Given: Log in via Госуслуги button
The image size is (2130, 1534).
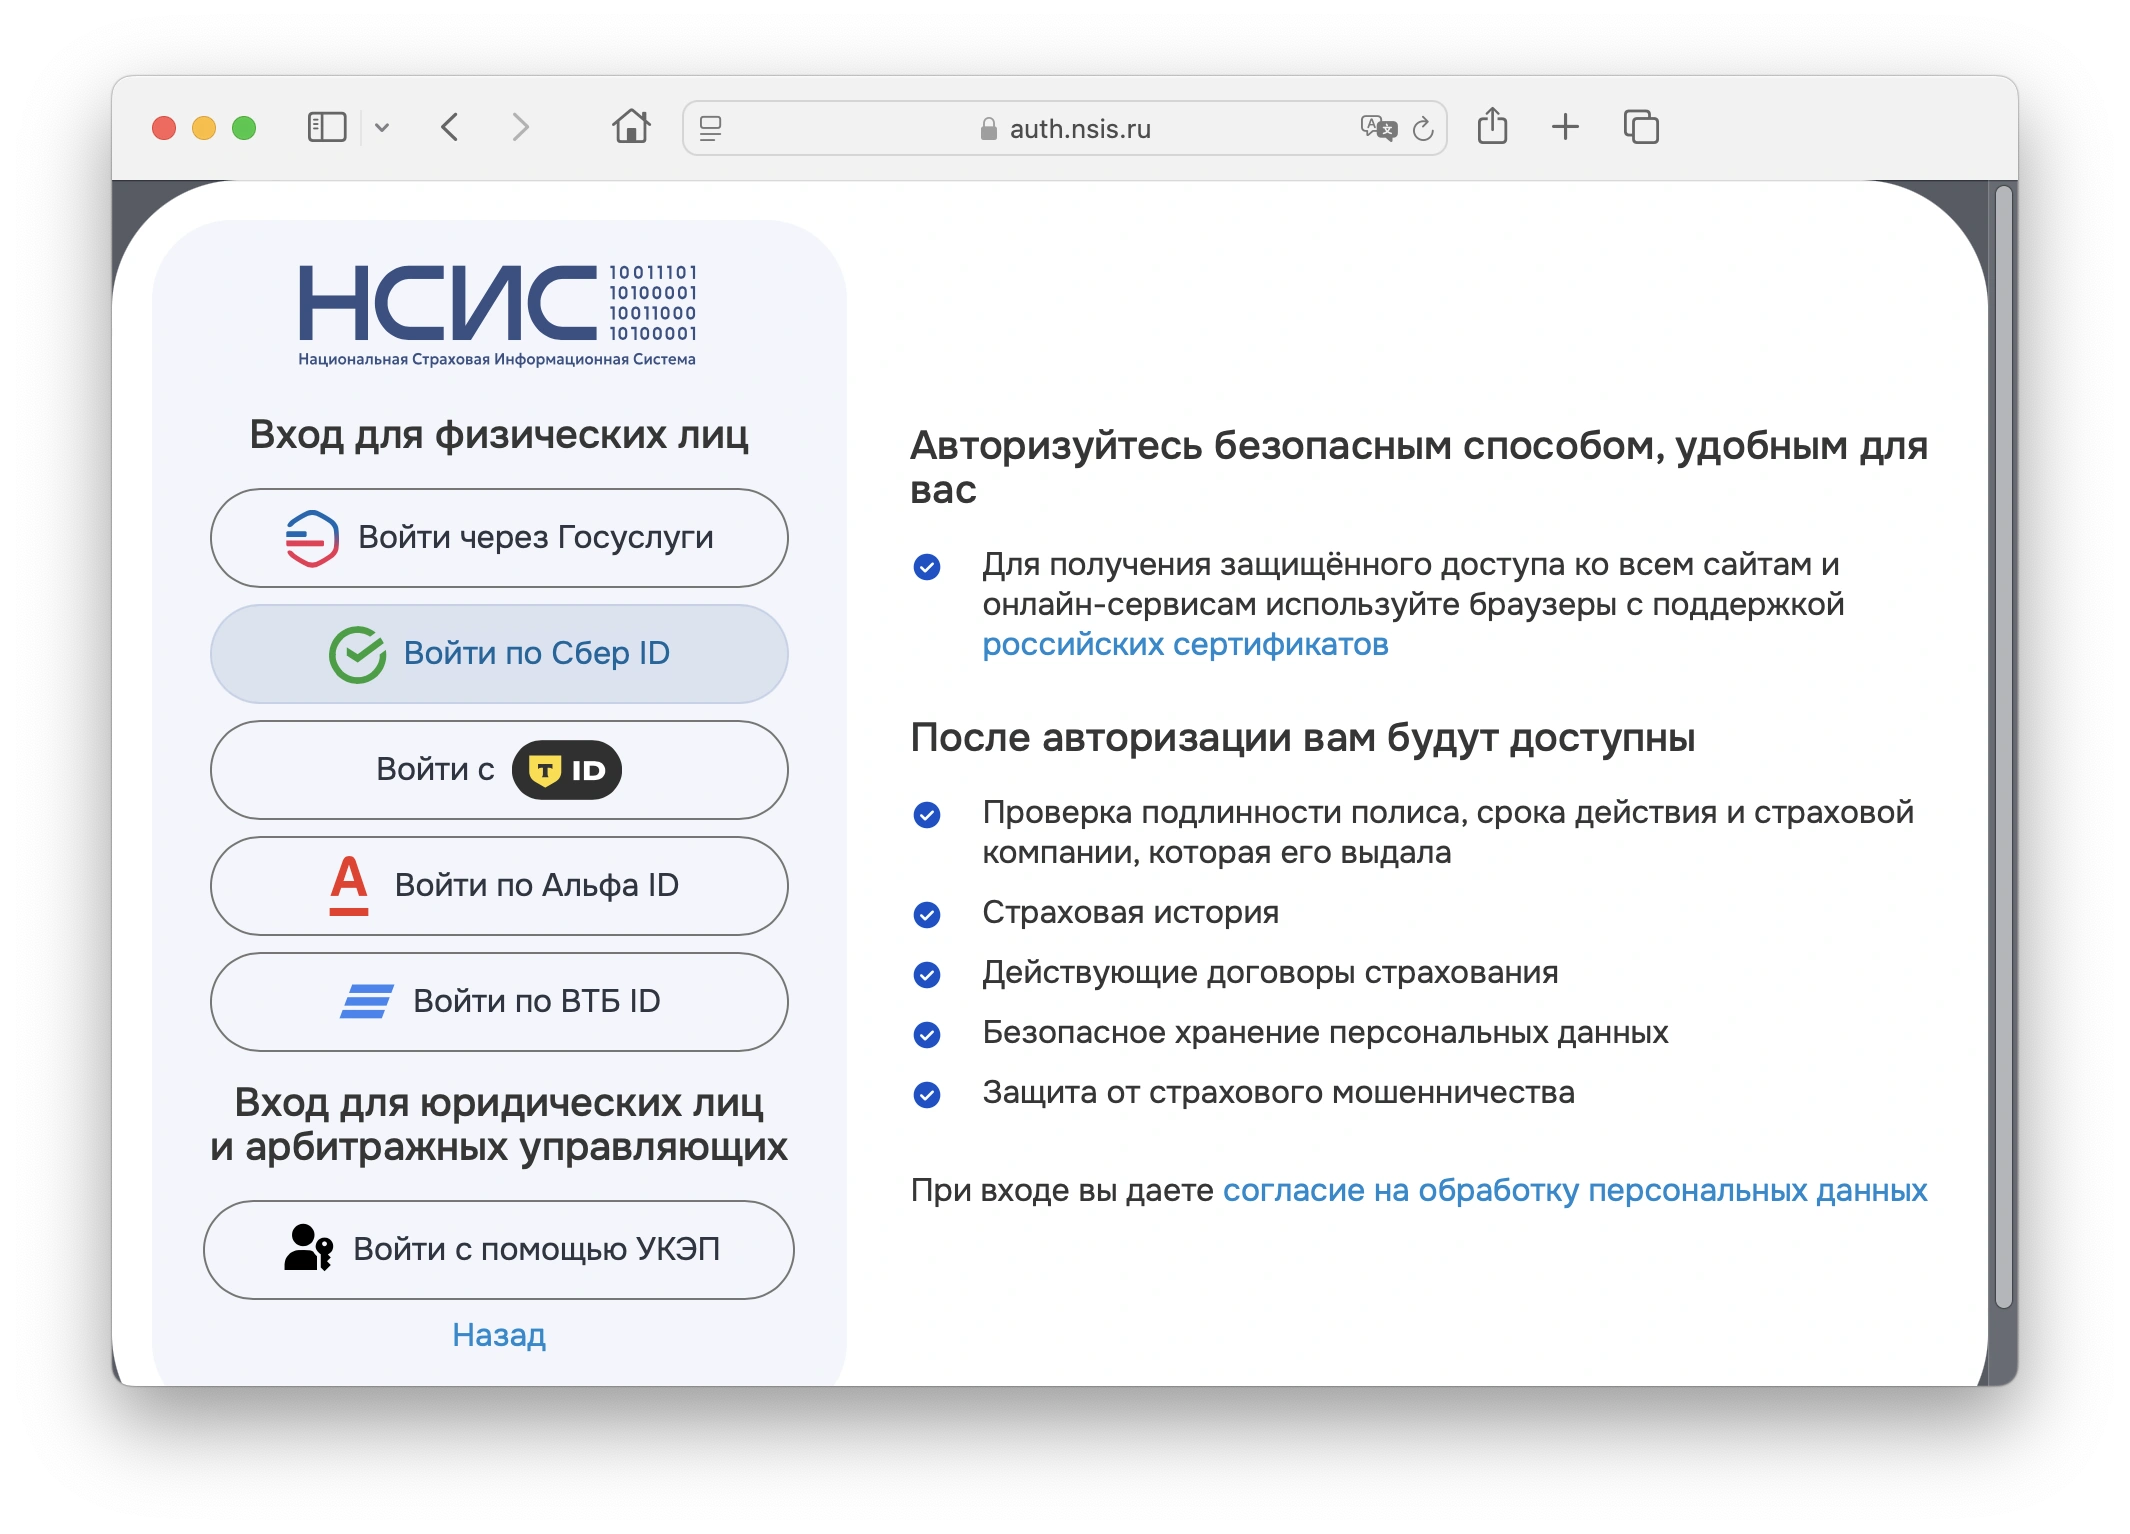Looking at the screenshot, I should pos(499,538).
